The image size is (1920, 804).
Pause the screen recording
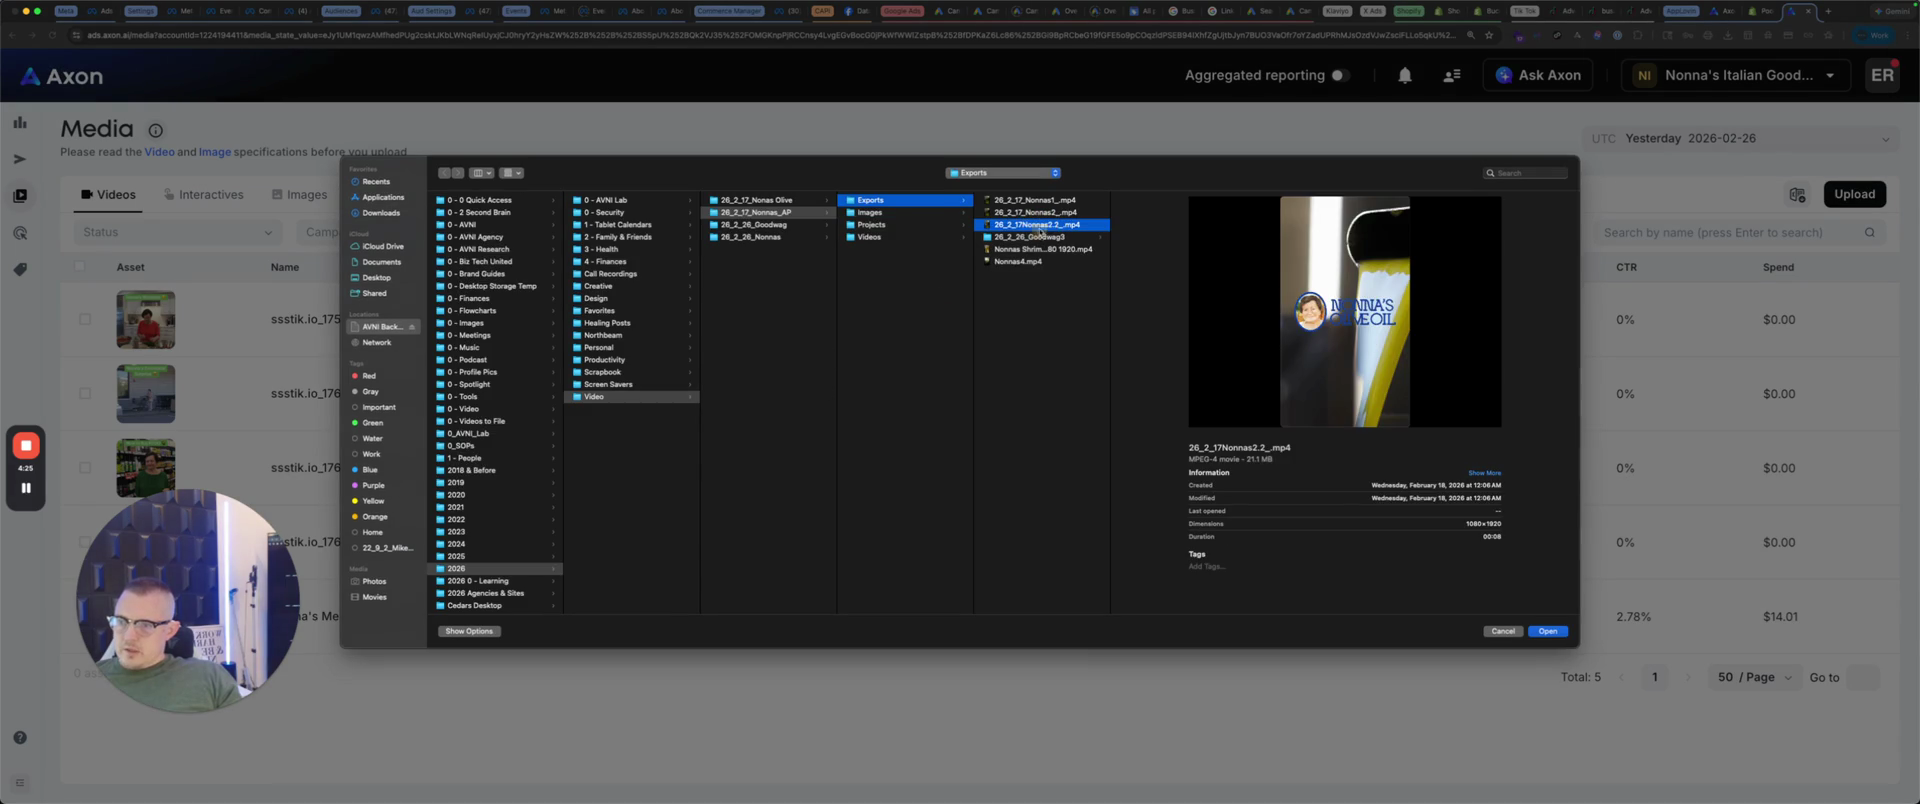click(26, 488)
